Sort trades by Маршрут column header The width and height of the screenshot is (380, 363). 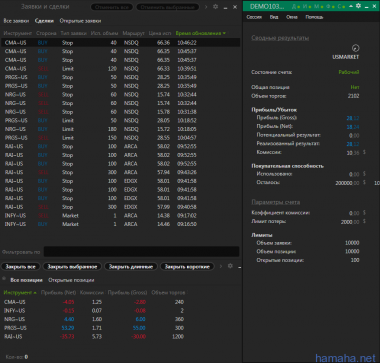point(133,33)
